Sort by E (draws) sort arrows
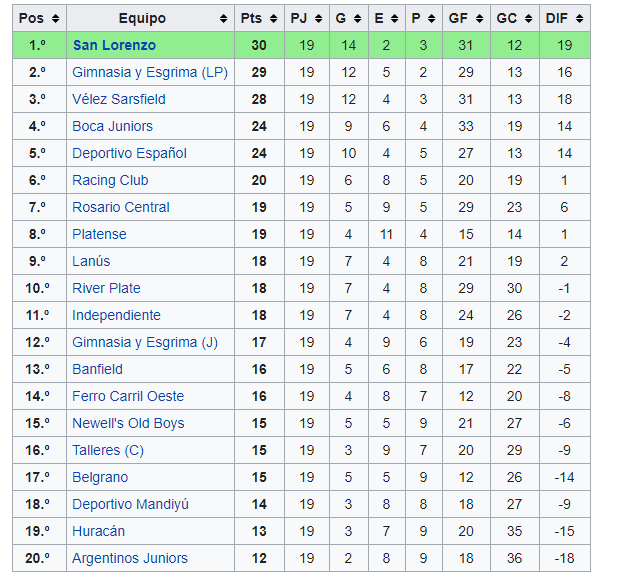624x580 pixels. 394,18
